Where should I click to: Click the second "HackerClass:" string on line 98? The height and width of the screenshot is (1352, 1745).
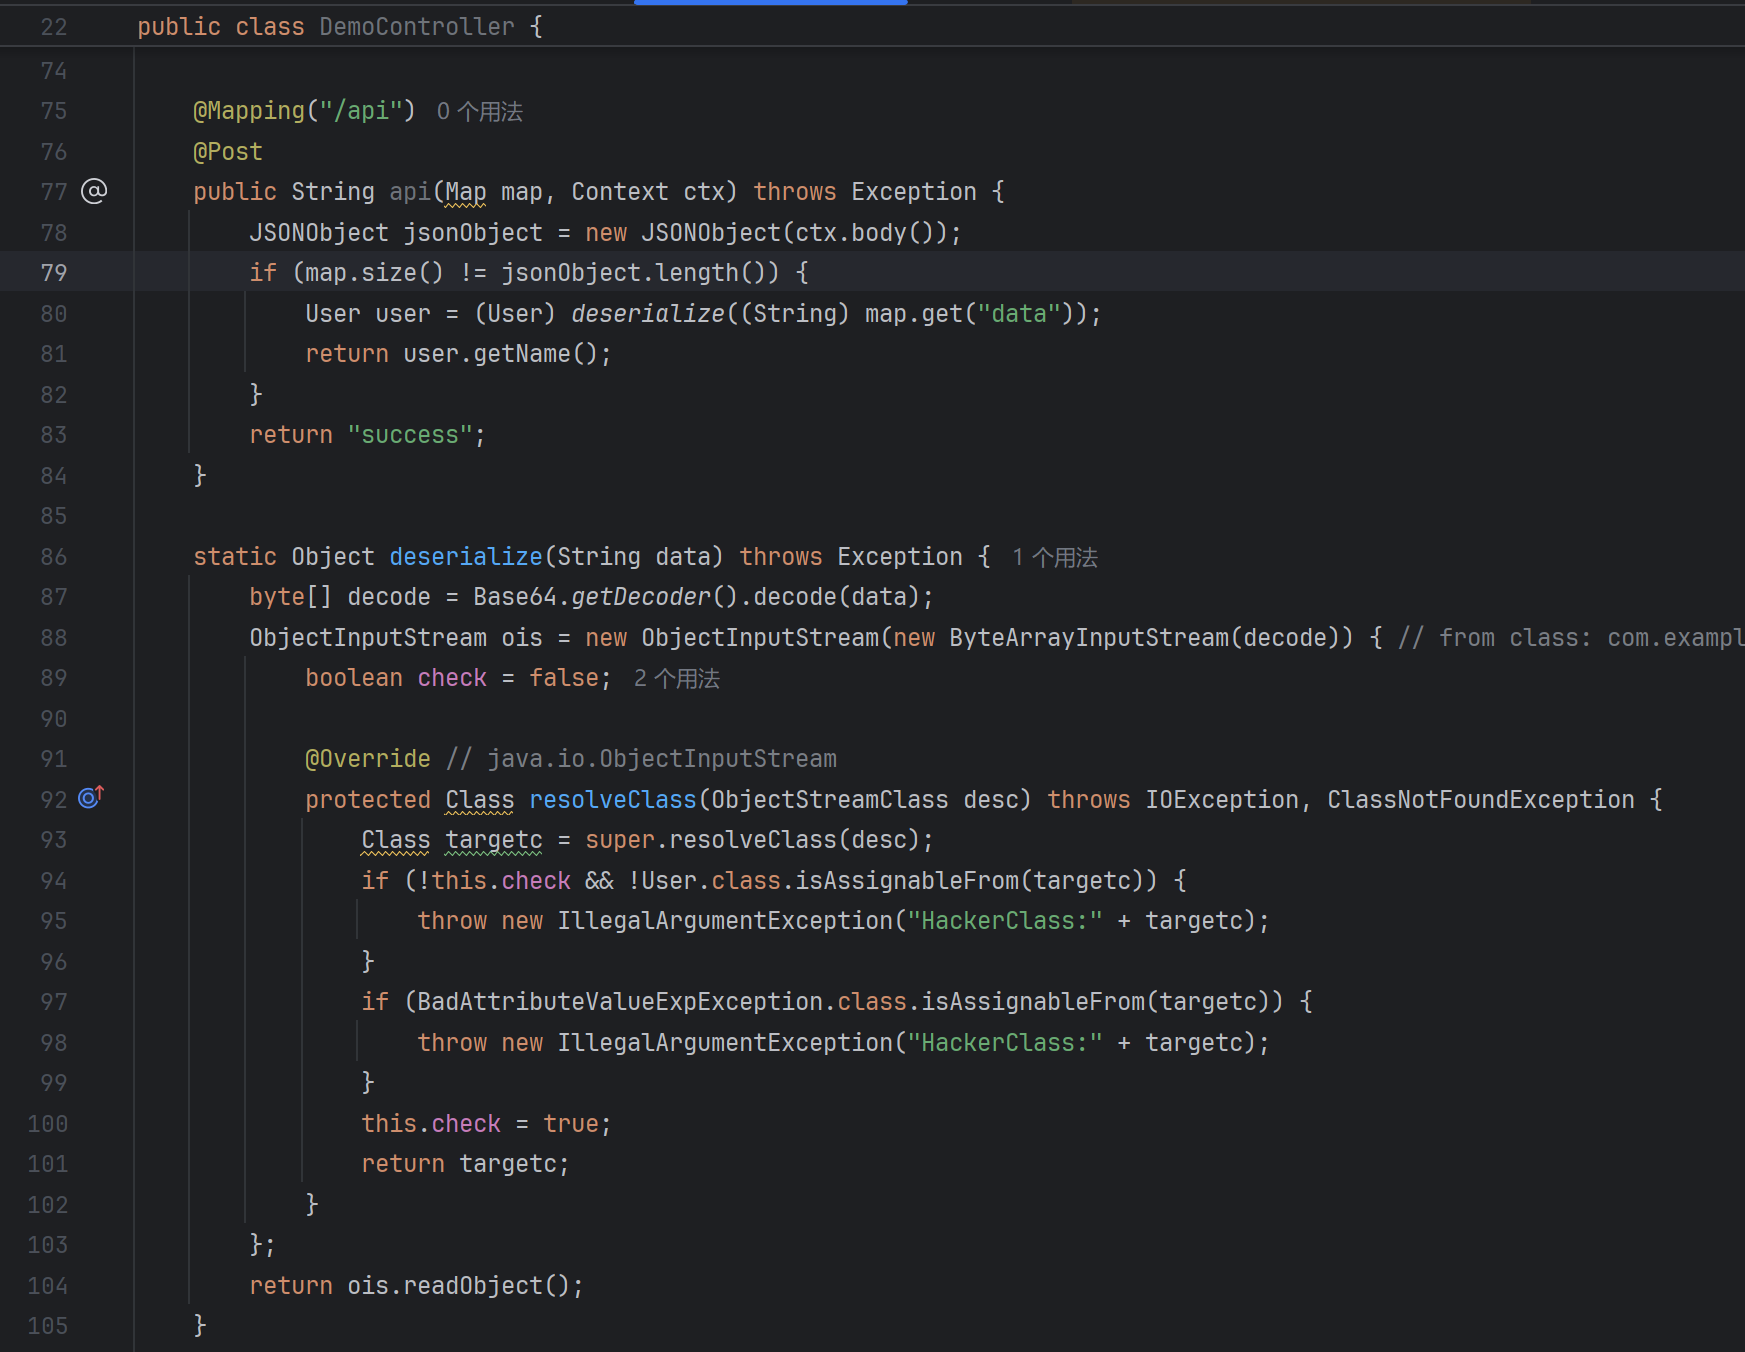(1005, 1043)
